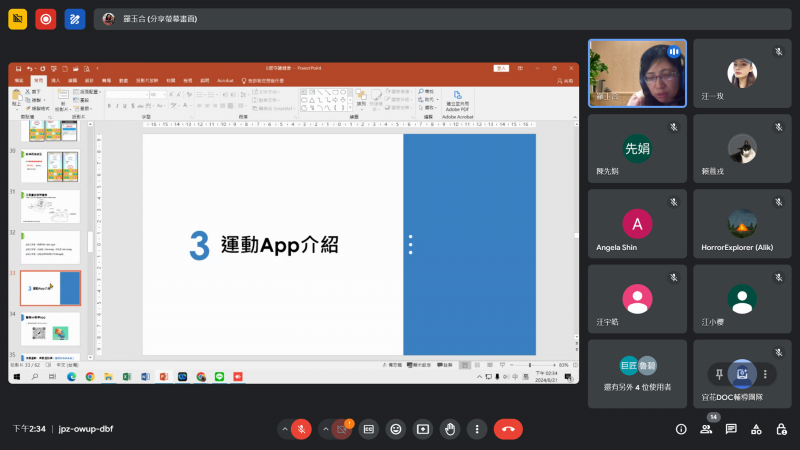The height and width of the screenshot is (450, 800).
Task: Click the 登入 sign-in button in title bar
Action: point(501,68)
